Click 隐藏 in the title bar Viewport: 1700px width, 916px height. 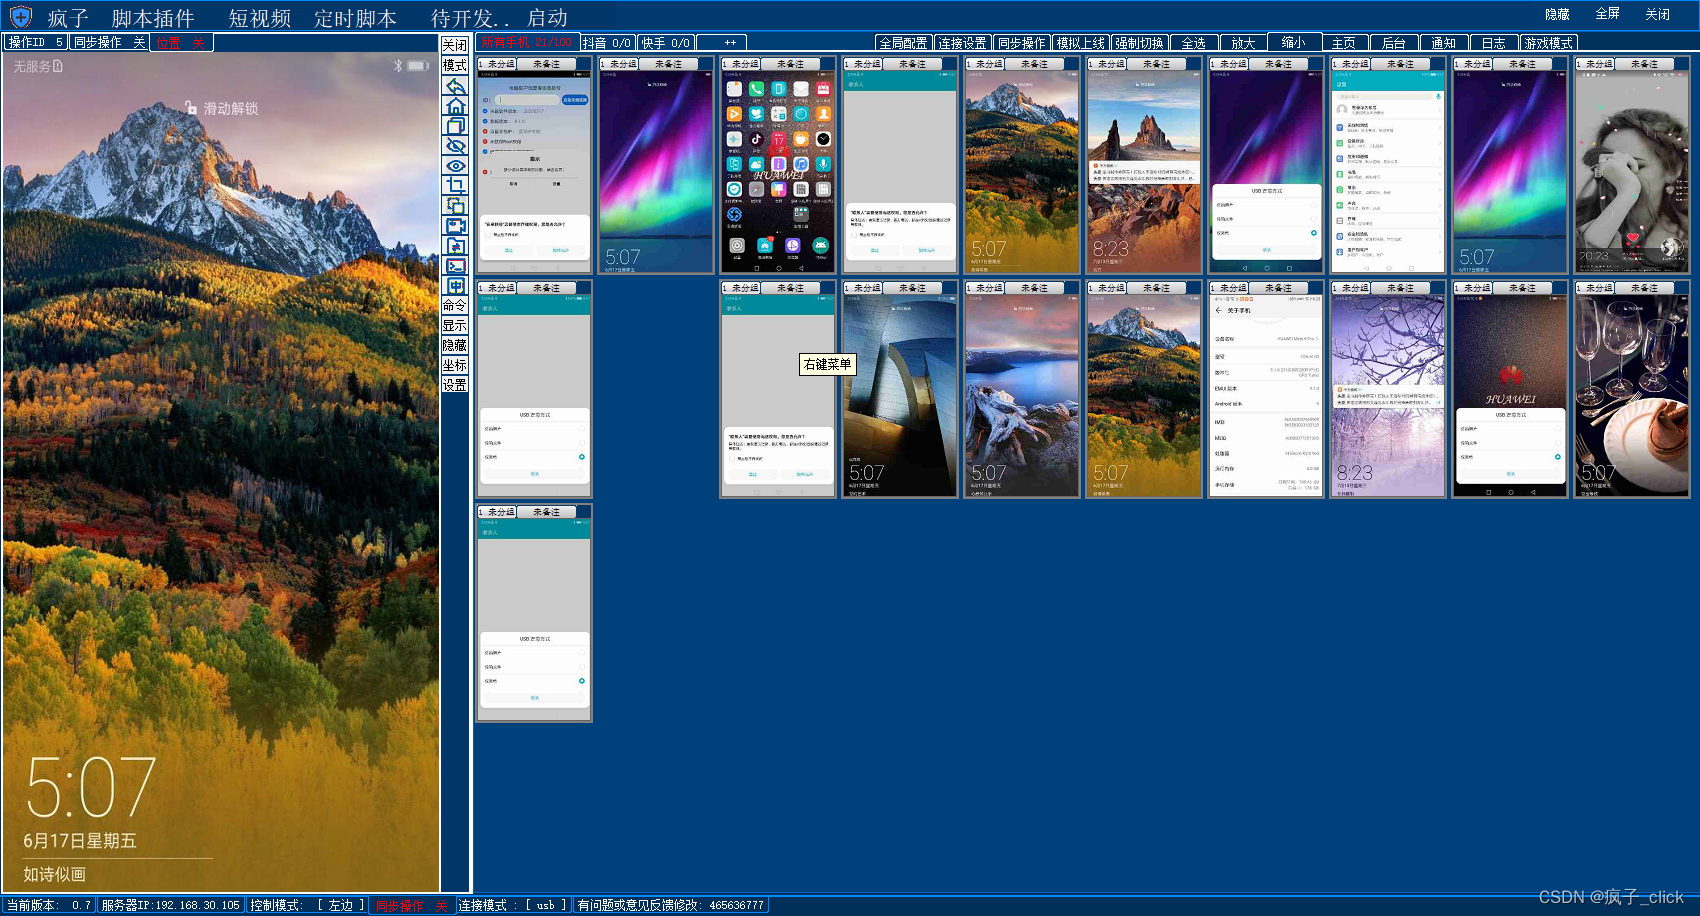[x=1557, y=14]
